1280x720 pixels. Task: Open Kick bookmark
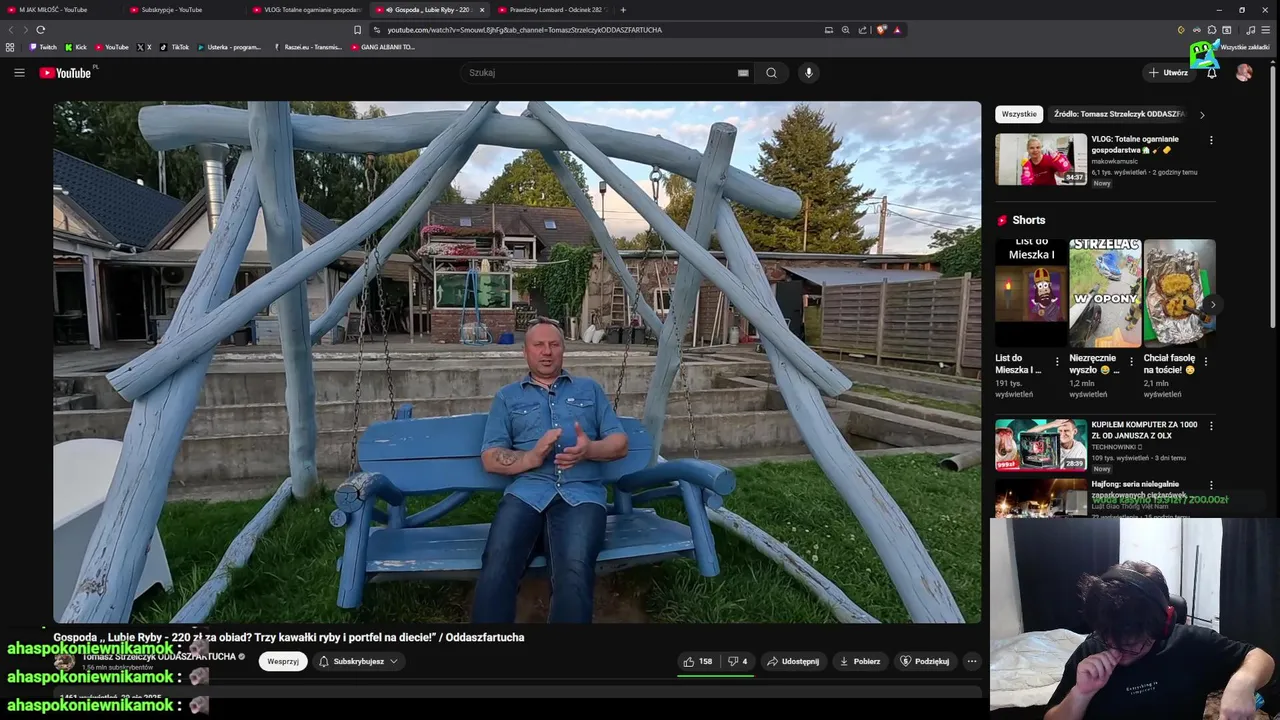point(76,47)
